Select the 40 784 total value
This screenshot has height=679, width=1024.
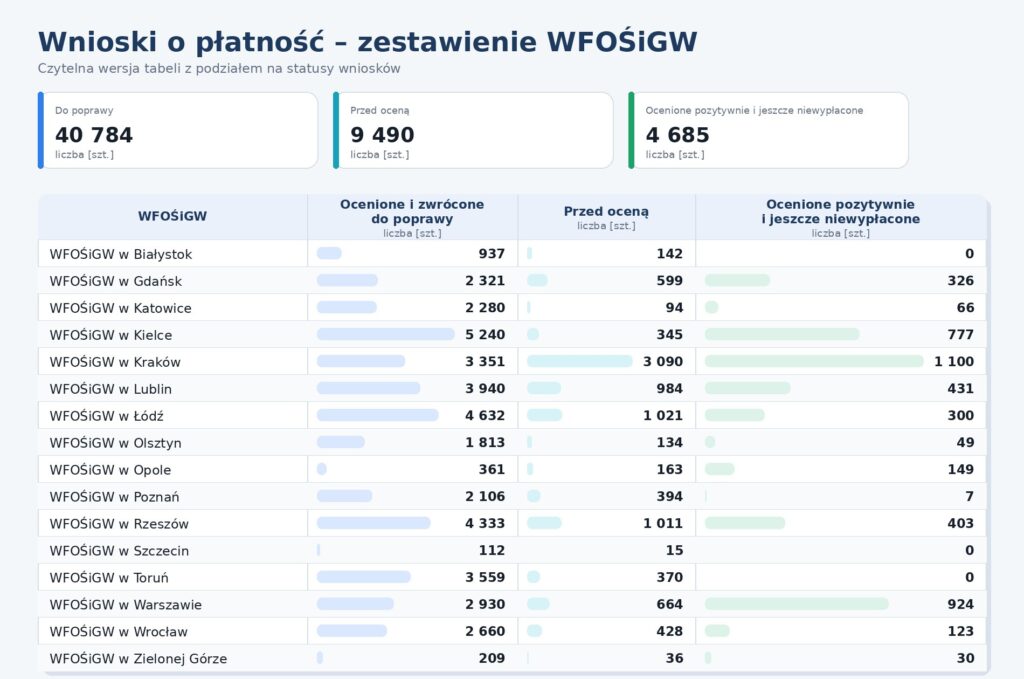click(x=94, y=134)
